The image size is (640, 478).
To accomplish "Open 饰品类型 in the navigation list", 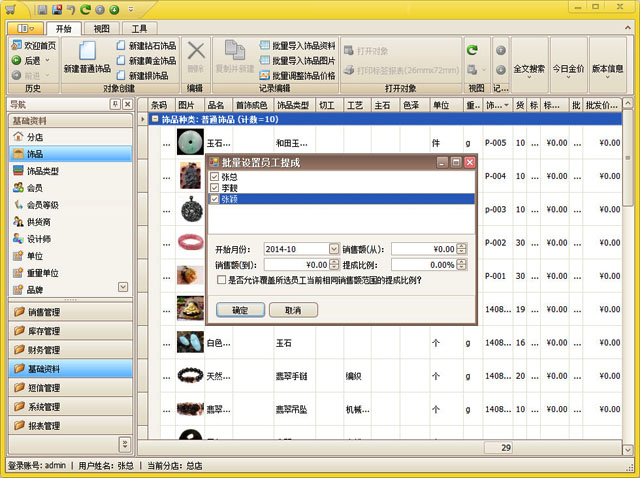I will 71,171.
